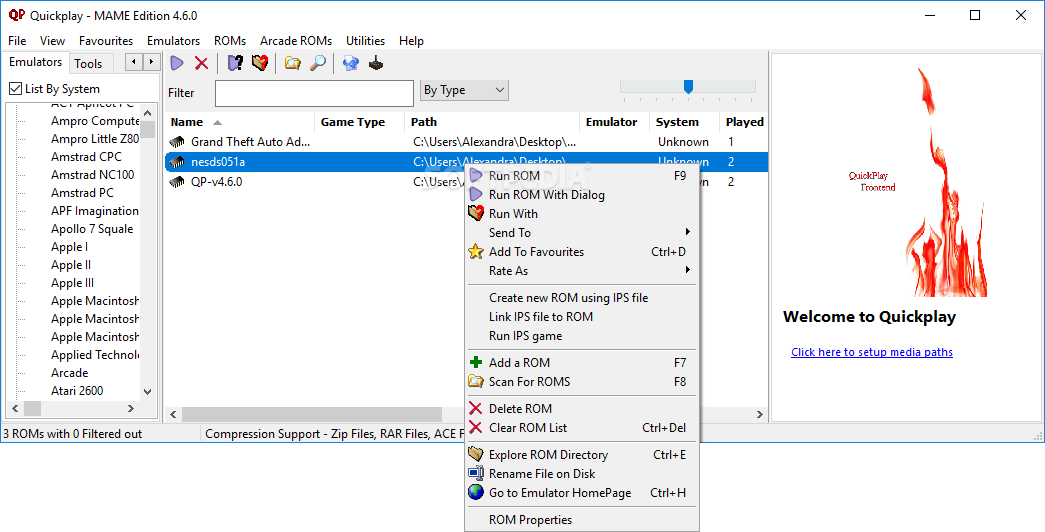
Task: Sort by the Name column header
Action: coord(240,122)
